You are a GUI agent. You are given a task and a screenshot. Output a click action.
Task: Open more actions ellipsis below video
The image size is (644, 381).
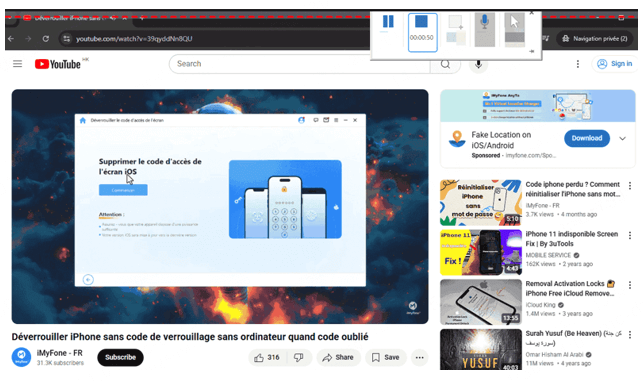[419, 358]
